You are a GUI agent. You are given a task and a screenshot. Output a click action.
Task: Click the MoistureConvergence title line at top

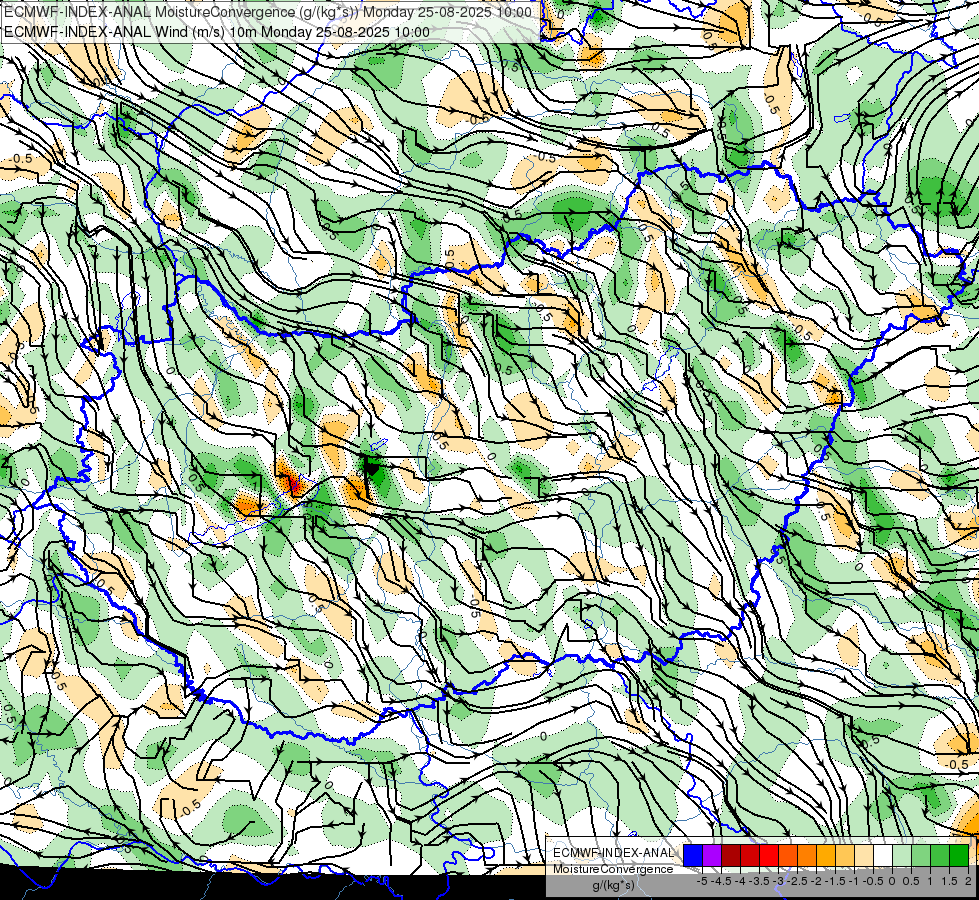pos(268,12)
